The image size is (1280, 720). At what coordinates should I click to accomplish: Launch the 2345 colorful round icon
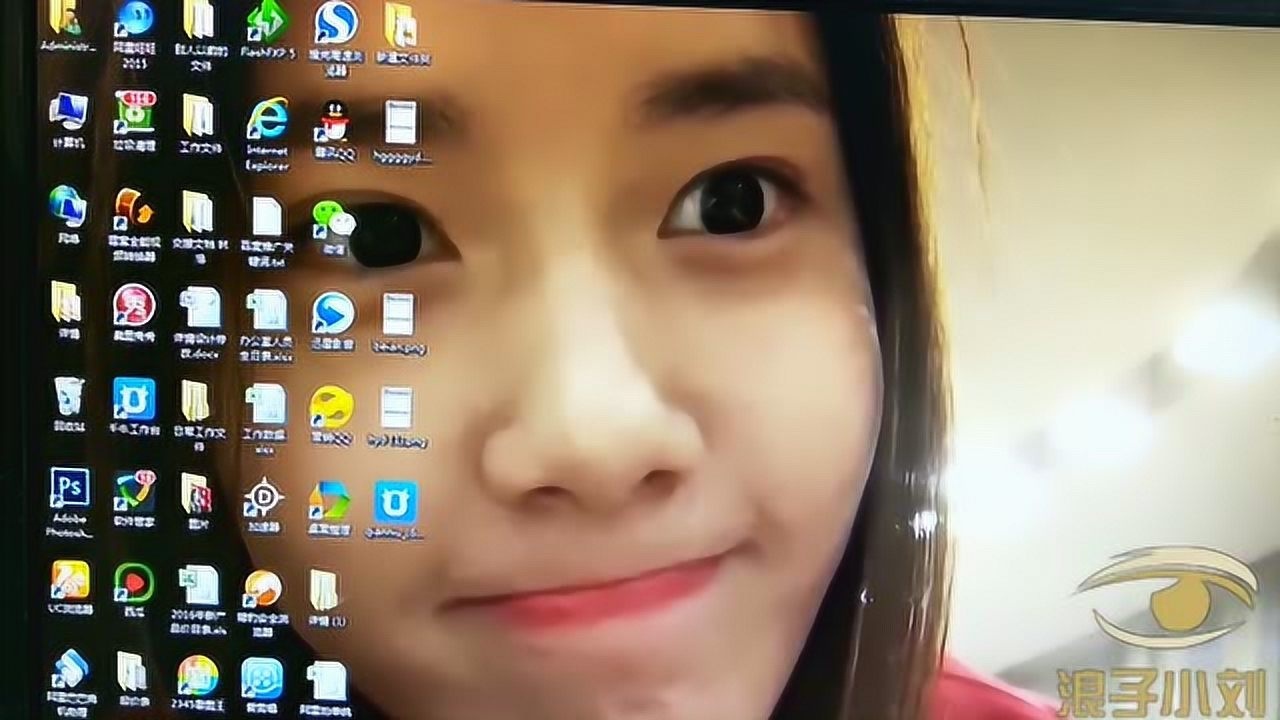click(198, 677)
